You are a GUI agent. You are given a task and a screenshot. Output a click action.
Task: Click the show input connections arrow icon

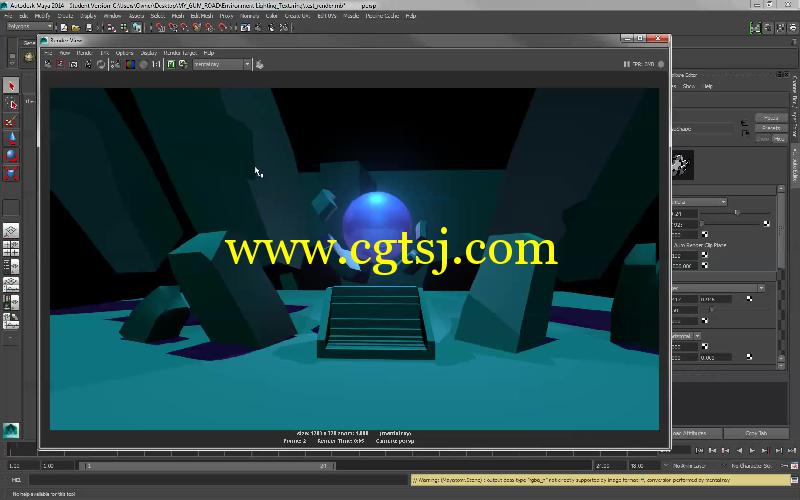tap(744, 123)
